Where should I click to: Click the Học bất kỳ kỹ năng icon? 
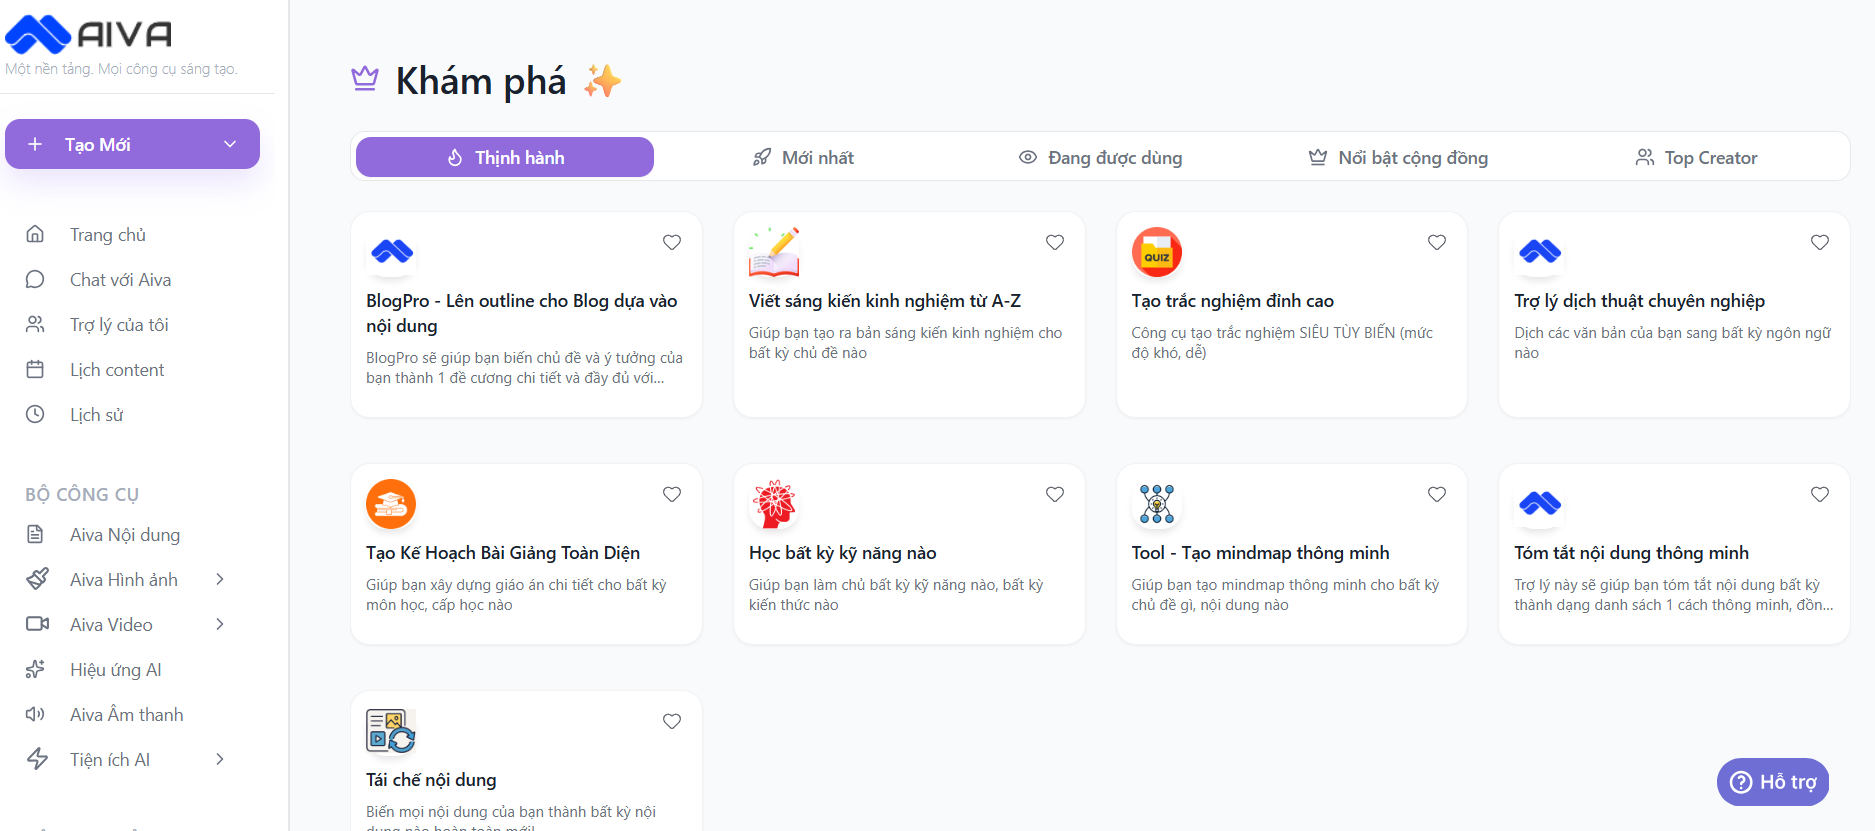click(x=774, y=504)
